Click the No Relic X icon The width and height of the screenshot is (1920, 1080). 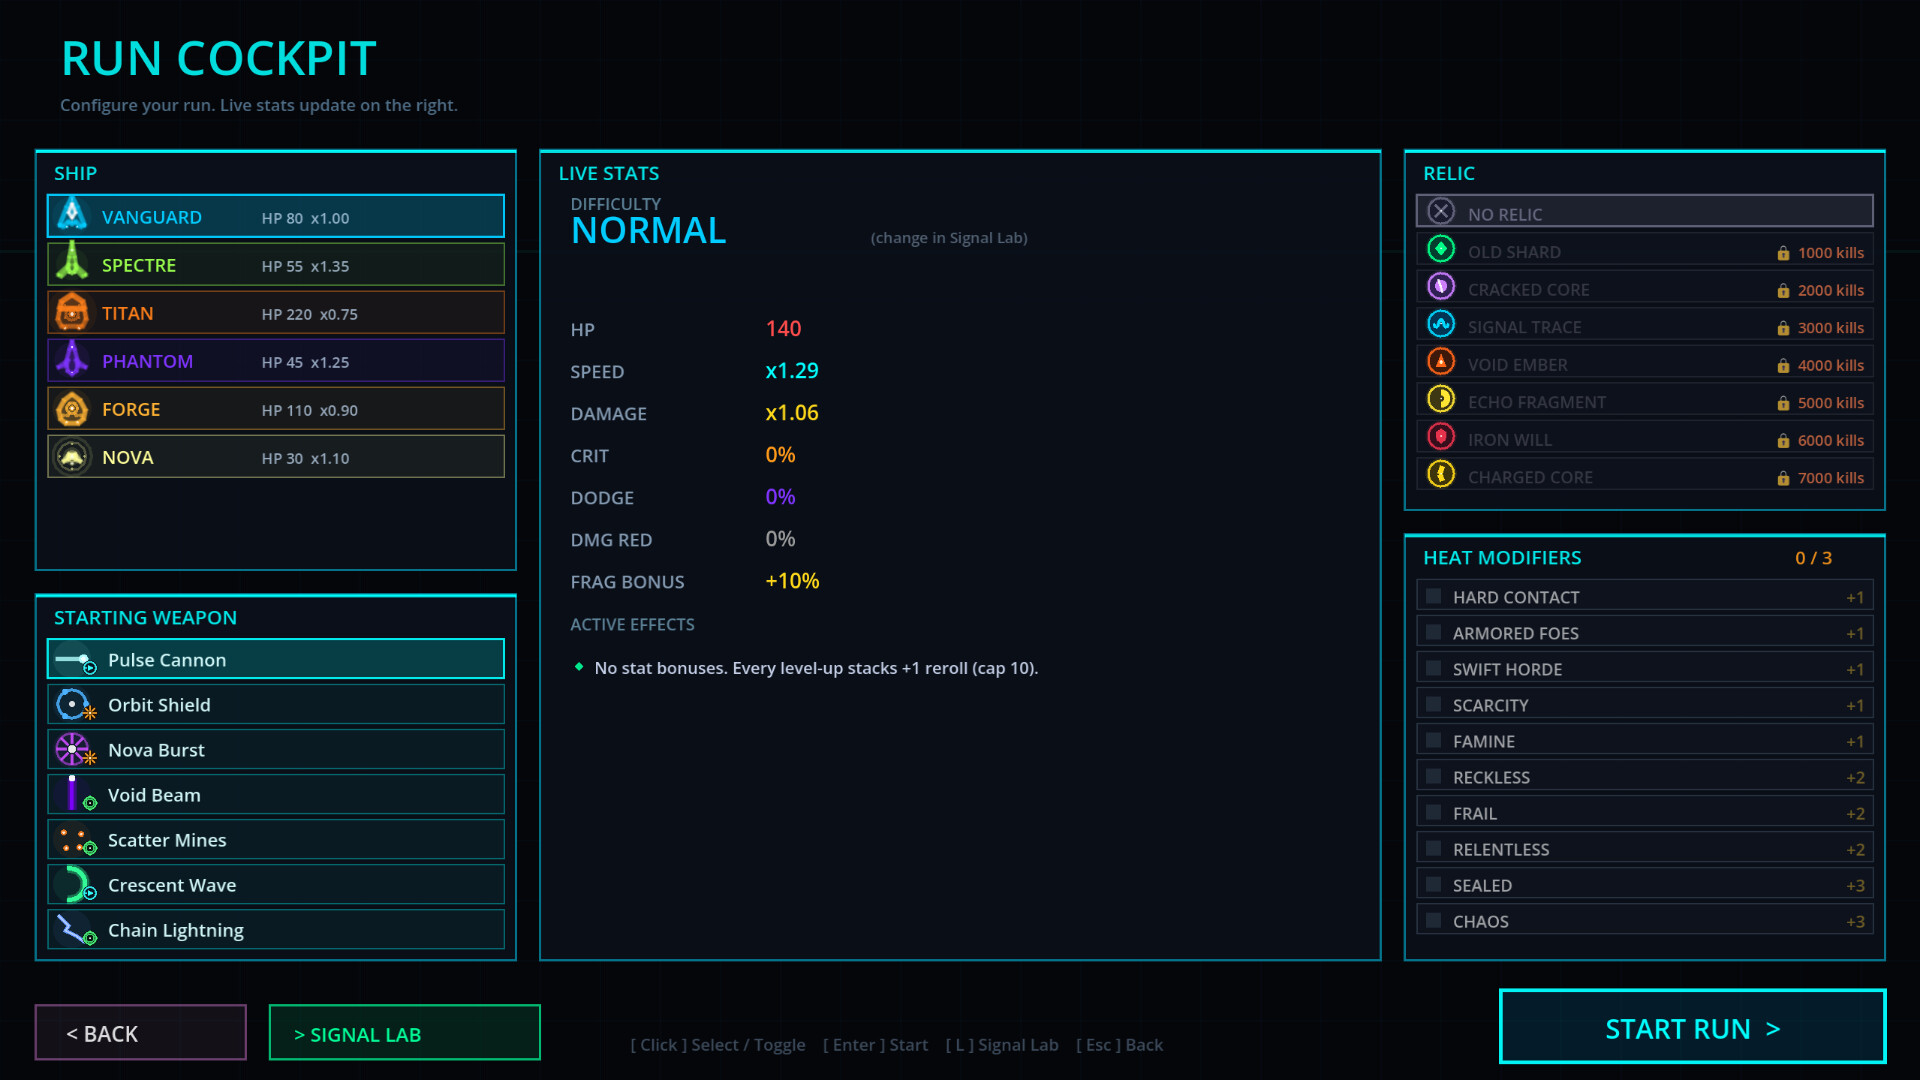coord(1441,211)
